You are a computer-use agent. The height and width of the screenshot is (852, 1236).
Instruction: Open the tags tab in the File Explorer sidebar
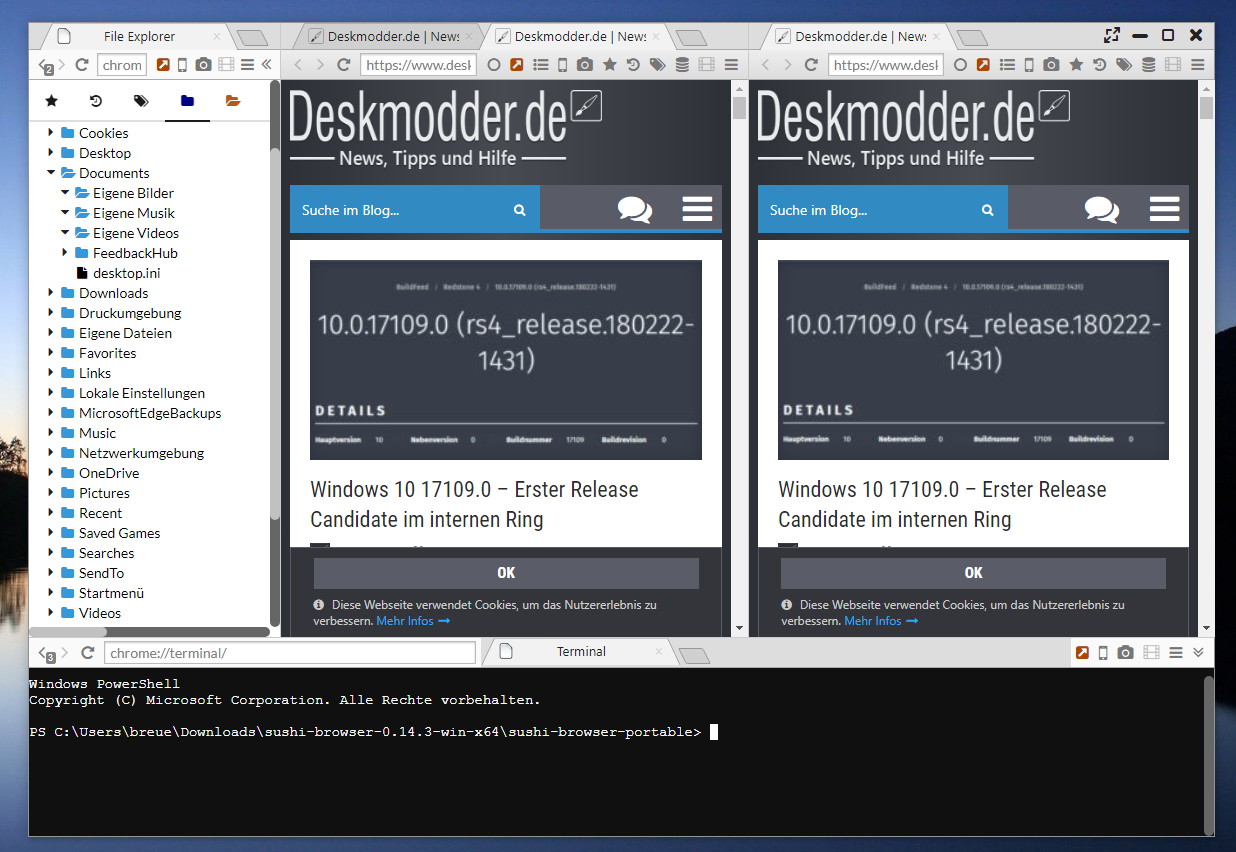click(x=141, y=101)
